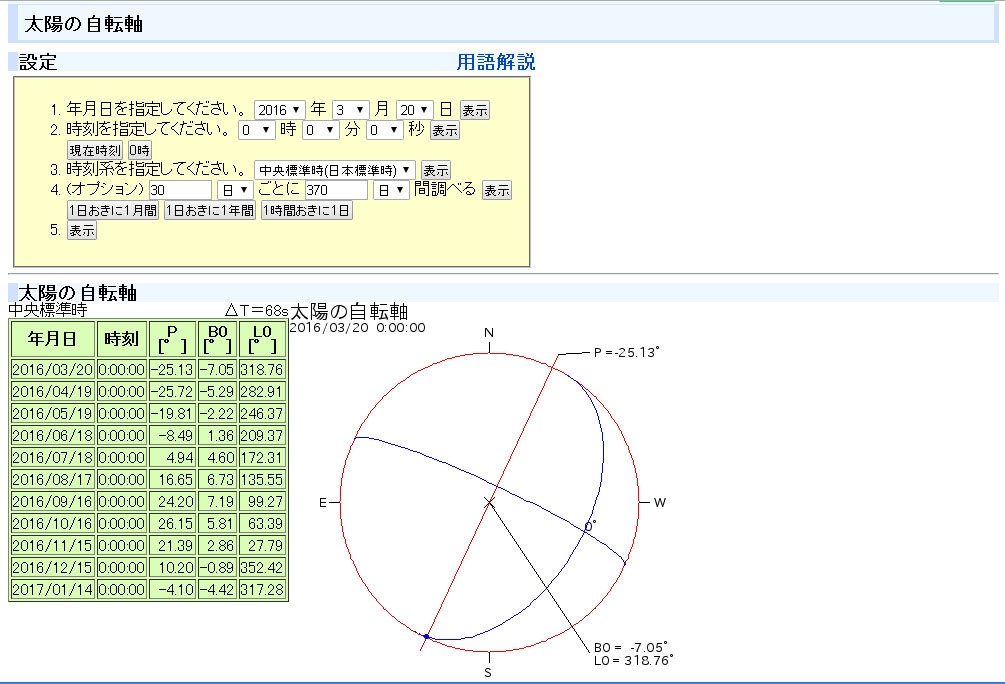Open the interval unit dropdown before ごとに
This screenshot has width=1005, height=684.
235,190
